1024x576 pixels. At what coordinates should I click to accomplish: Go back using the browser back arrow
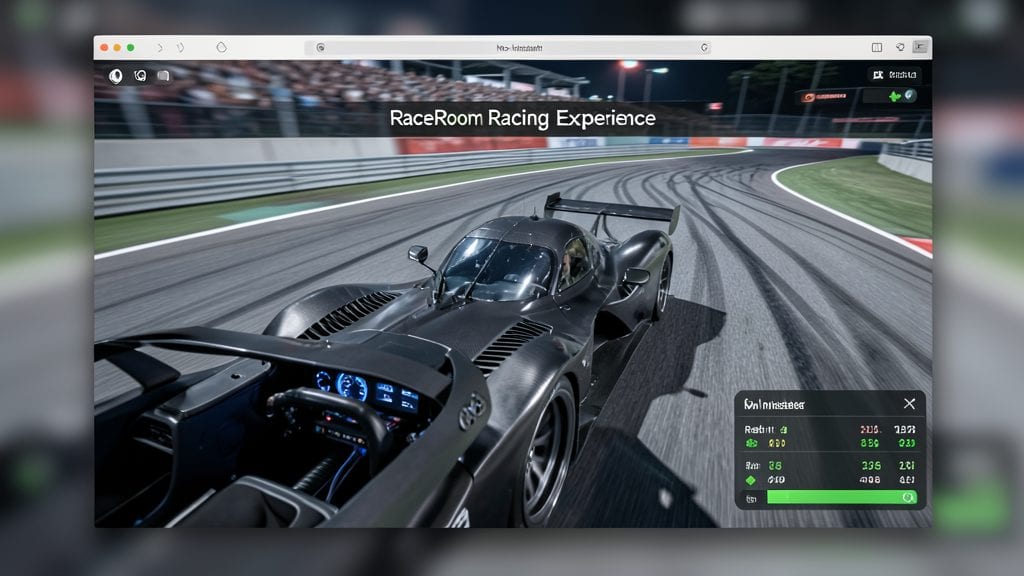pyautogui.click(x=160, y=48)
